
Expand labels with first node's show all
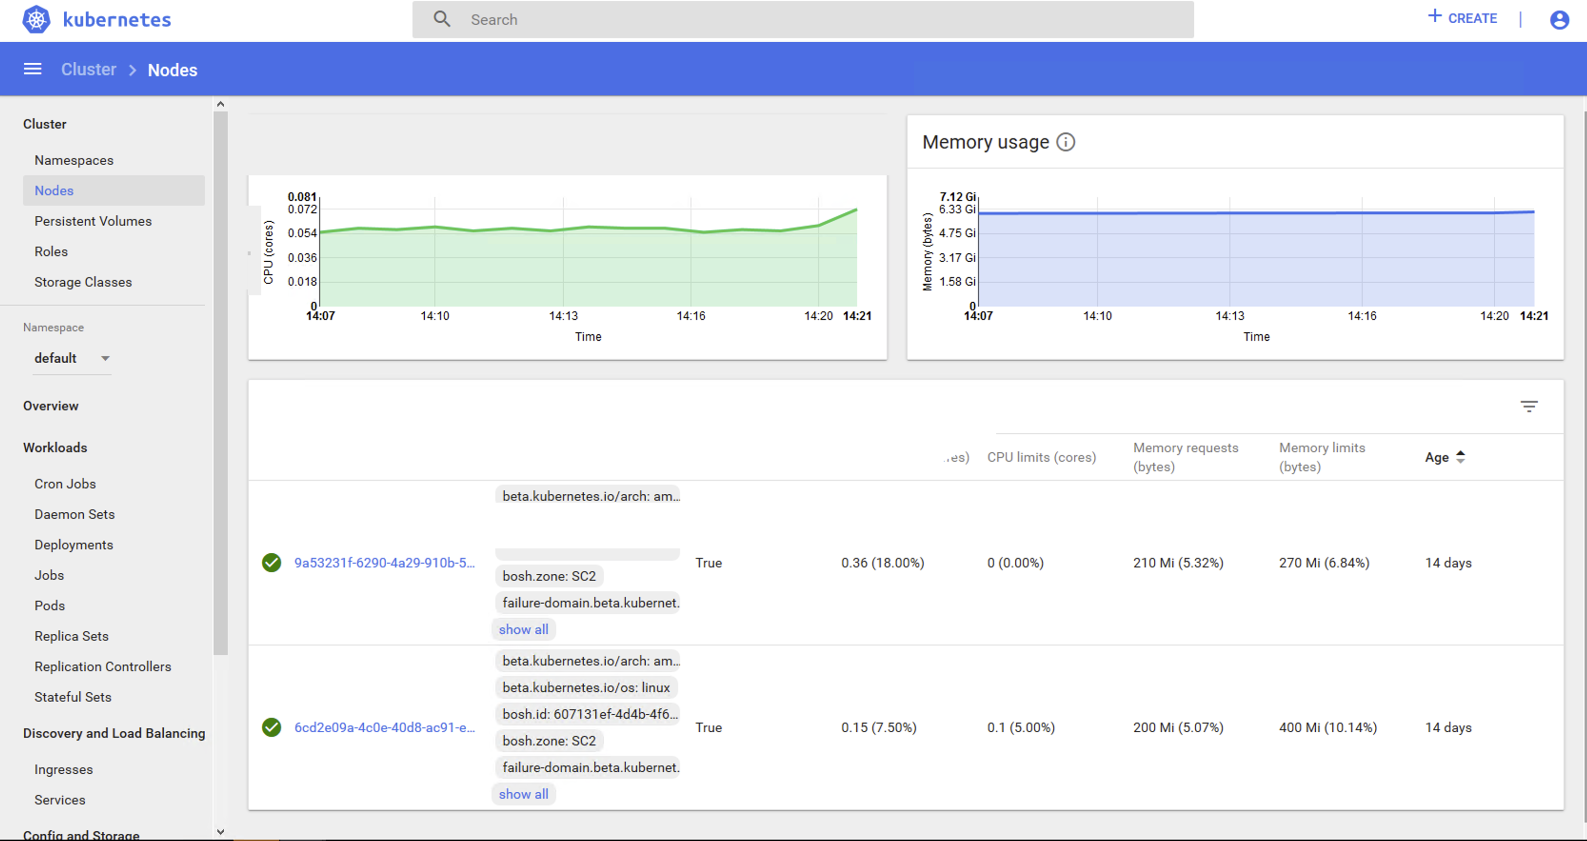point(523,630)
